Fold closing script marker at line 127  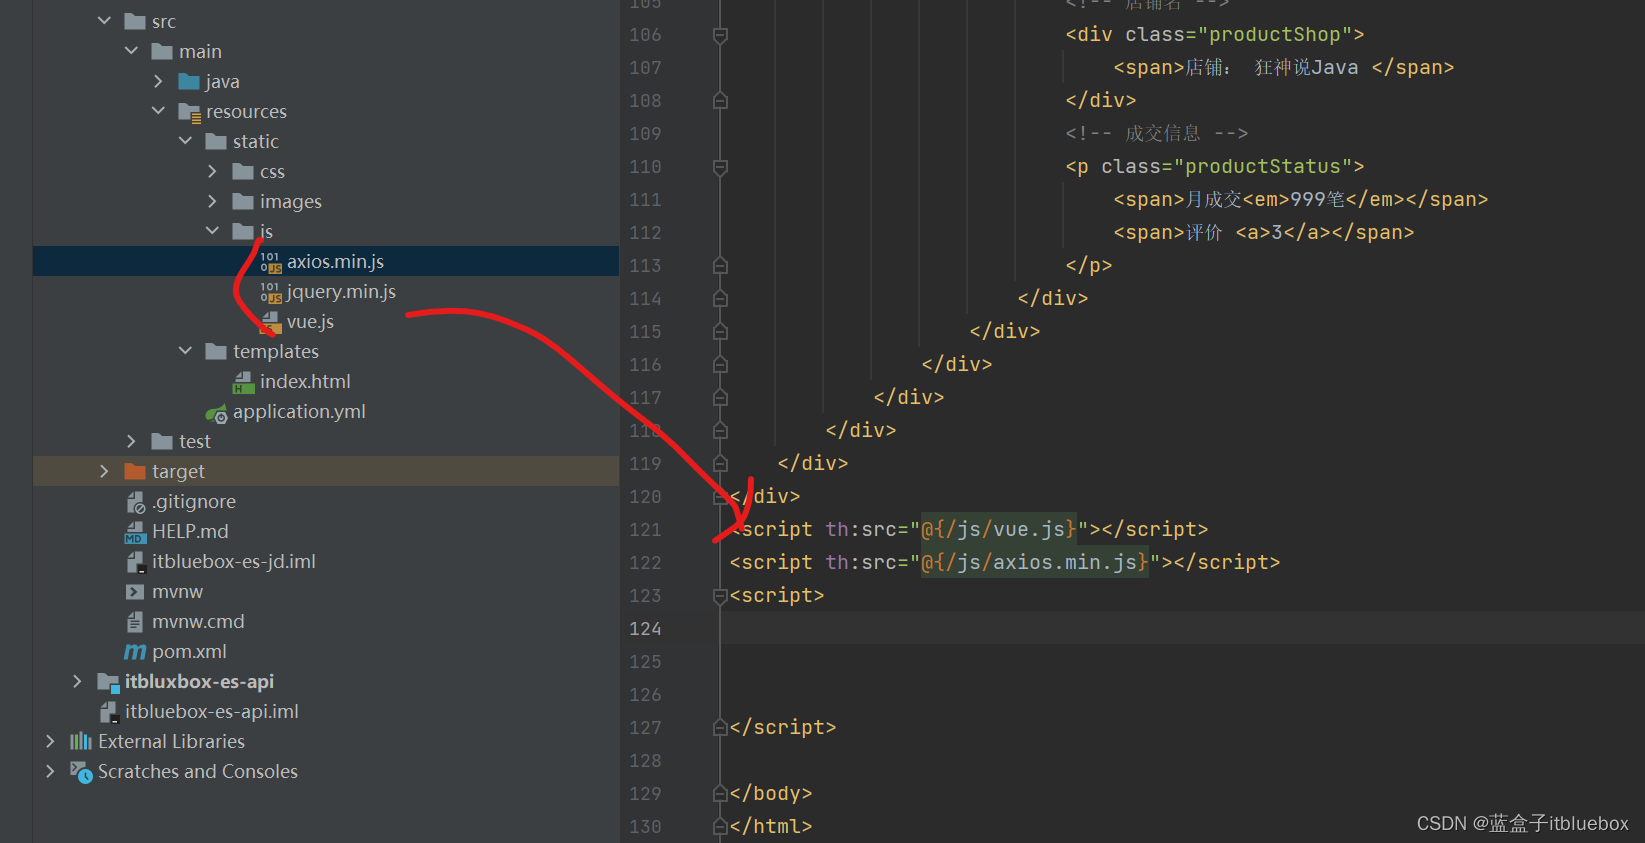pyautogui.click(x=720, y=728)
